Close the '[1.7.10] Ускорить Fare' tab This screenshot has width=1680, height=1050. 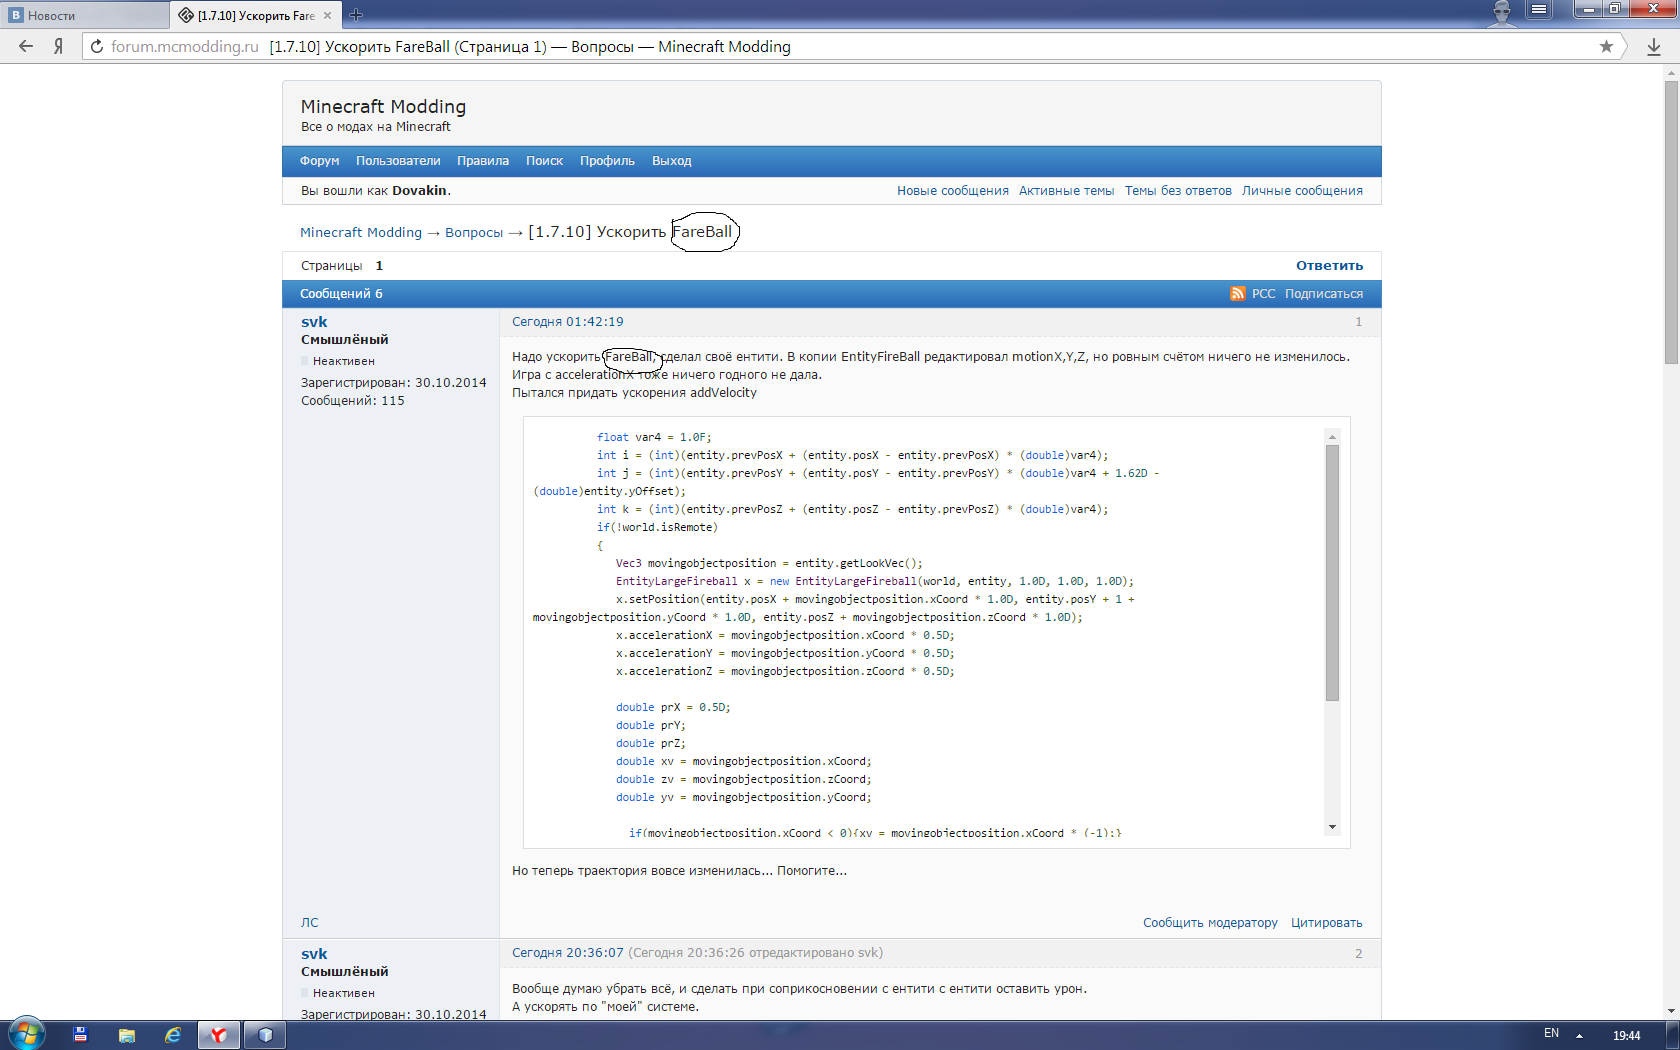(x=327, y=15)
